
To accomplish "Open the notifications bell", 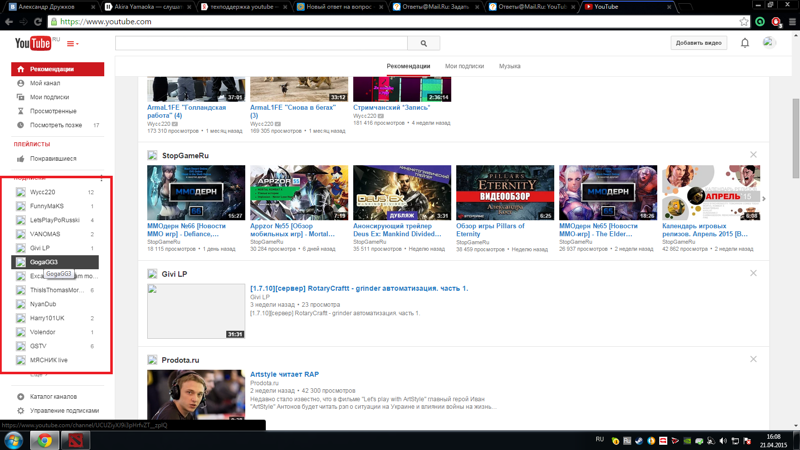I will coord(745,43).
